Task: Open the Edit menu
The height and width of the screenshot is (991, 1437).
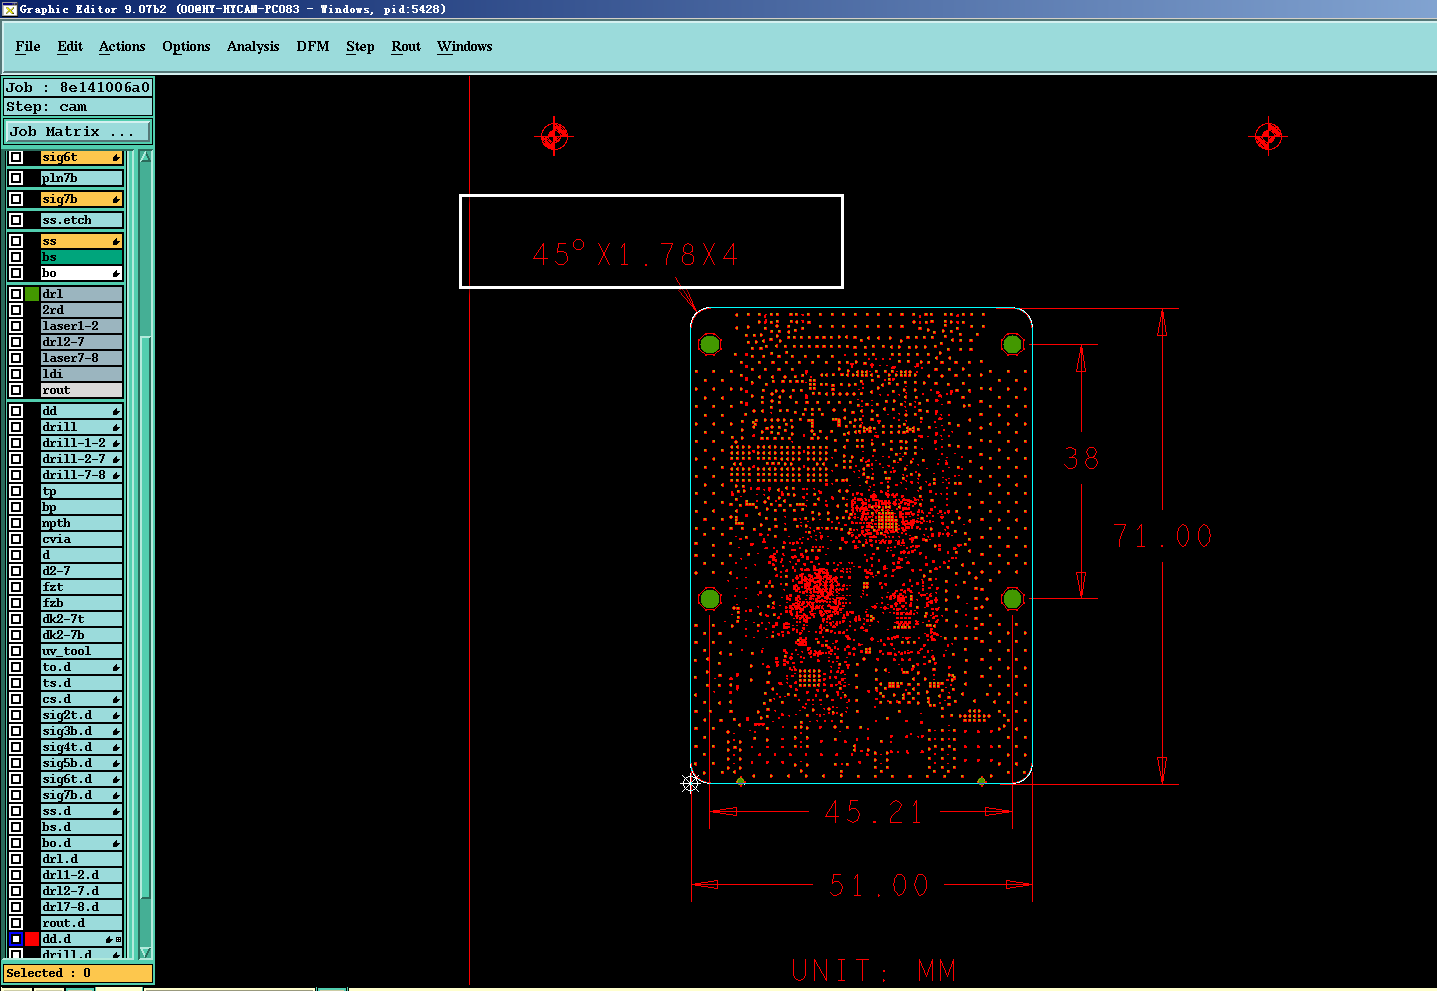Action: pyautogui.click(x=70, y=47)
